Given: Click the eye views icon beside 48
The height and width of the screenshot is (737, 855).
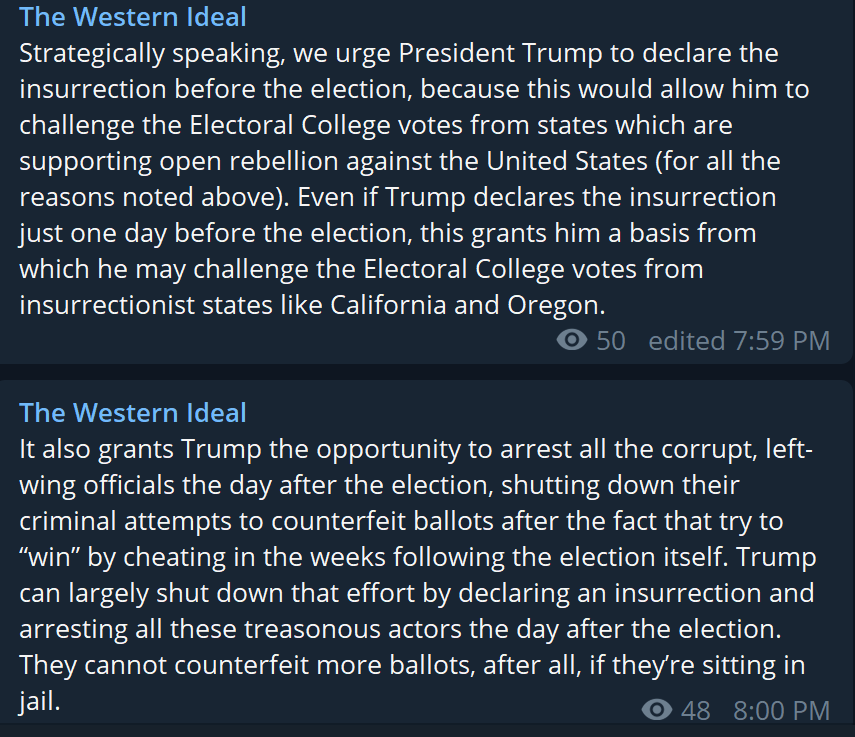Looking at the screenshot, I should point(657,710).
